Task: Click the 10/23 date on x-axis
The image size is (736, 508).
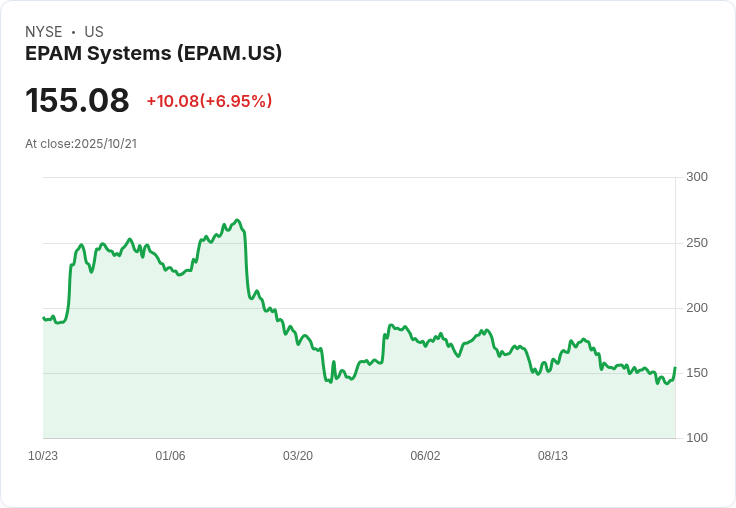Action: [43, 456]
